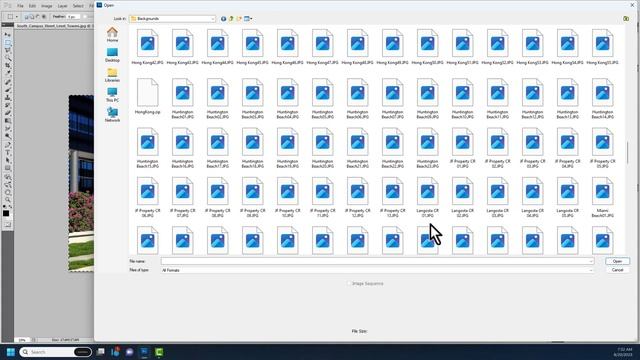Click the Feather value field
Image resolution: width=640 pixels, height=360 pixels.
73,17
